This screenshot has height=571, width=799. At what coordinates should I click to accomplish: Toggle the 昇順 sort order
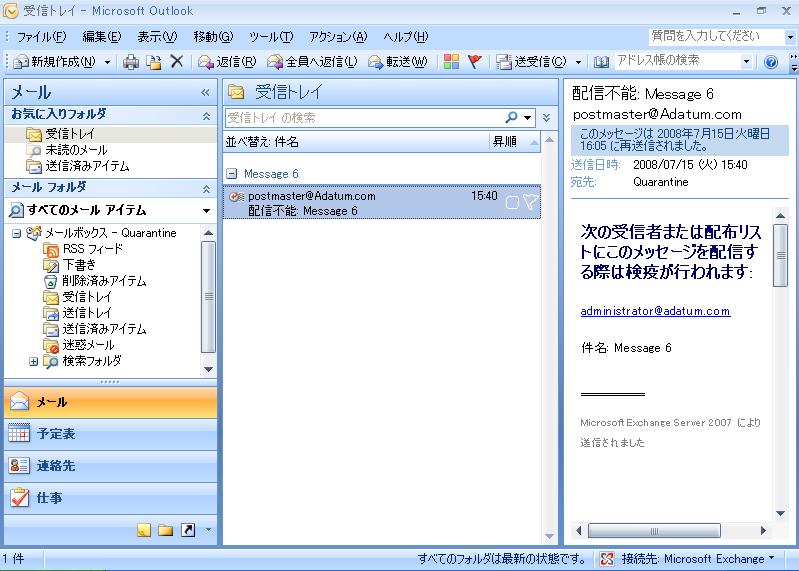[x=514, y=142]
